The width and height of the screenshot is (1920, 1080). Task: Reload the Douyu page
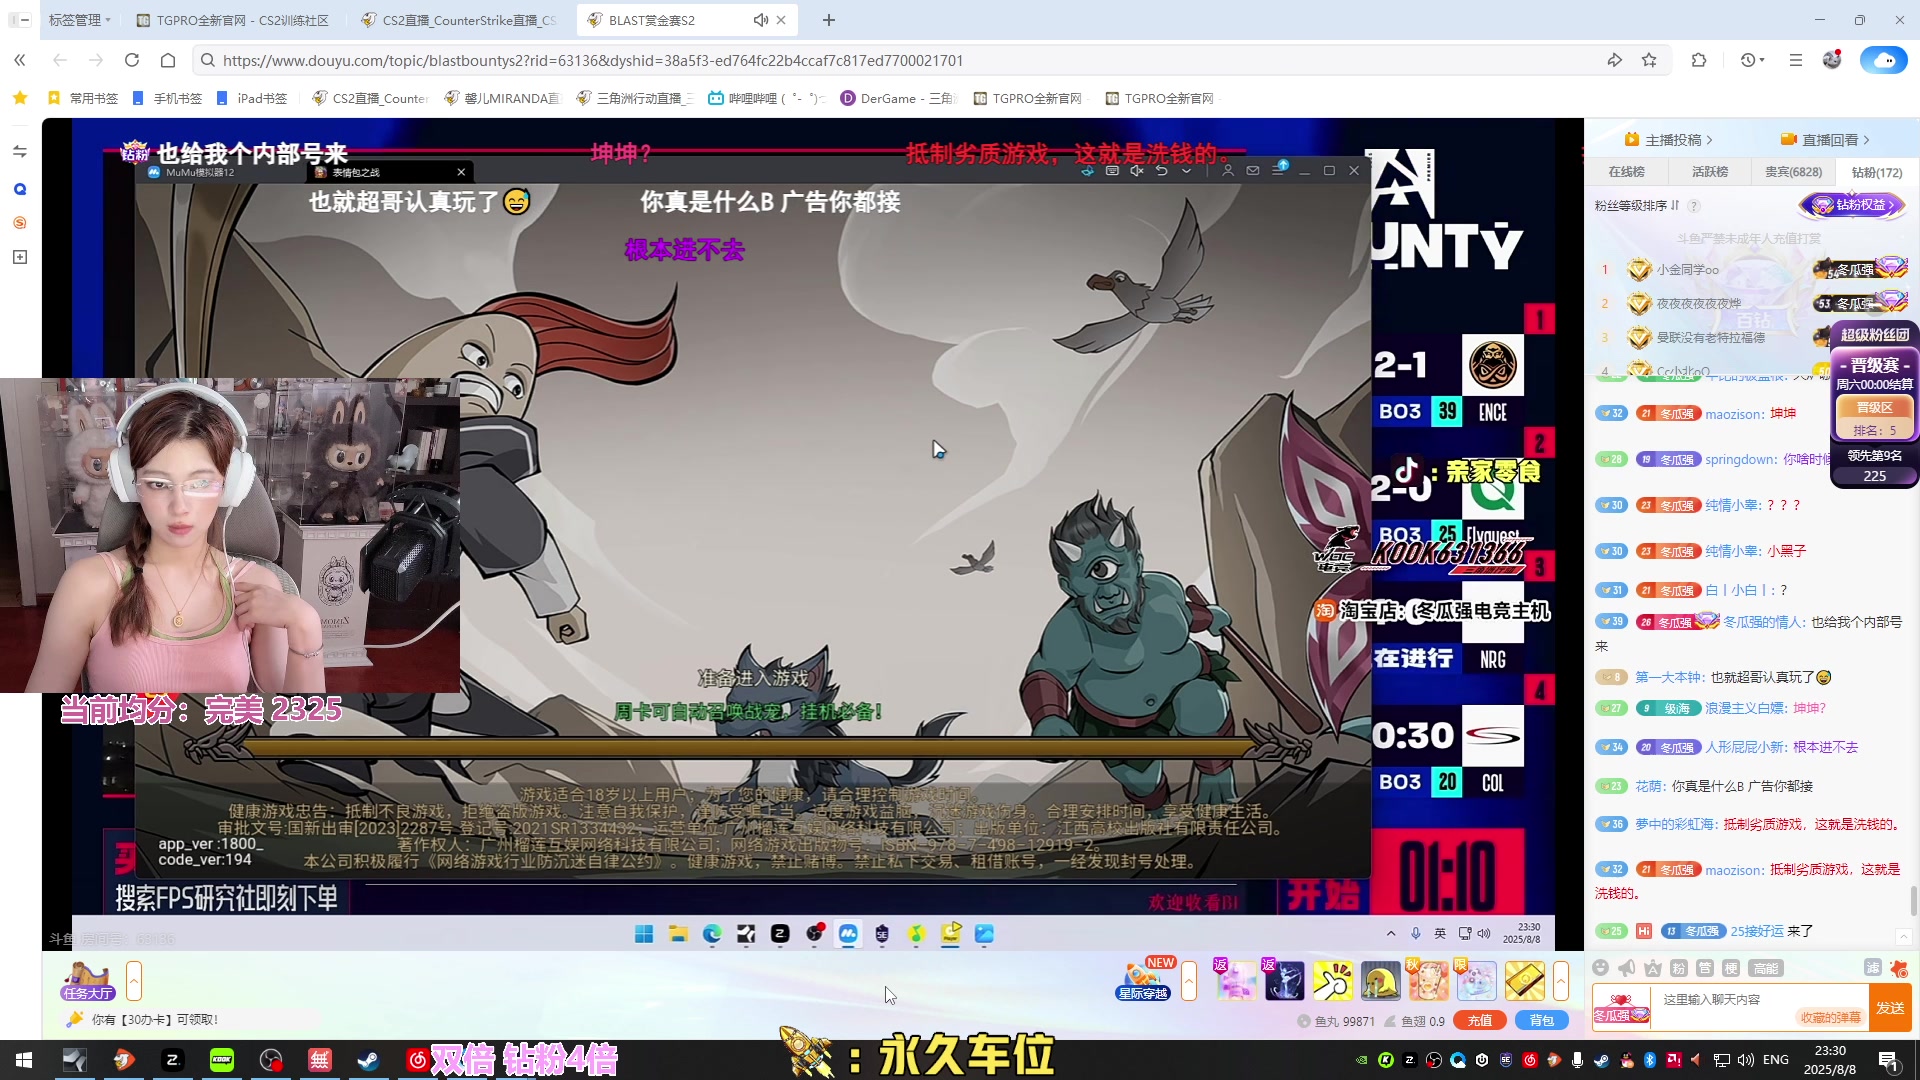click(x=132, y=60)
